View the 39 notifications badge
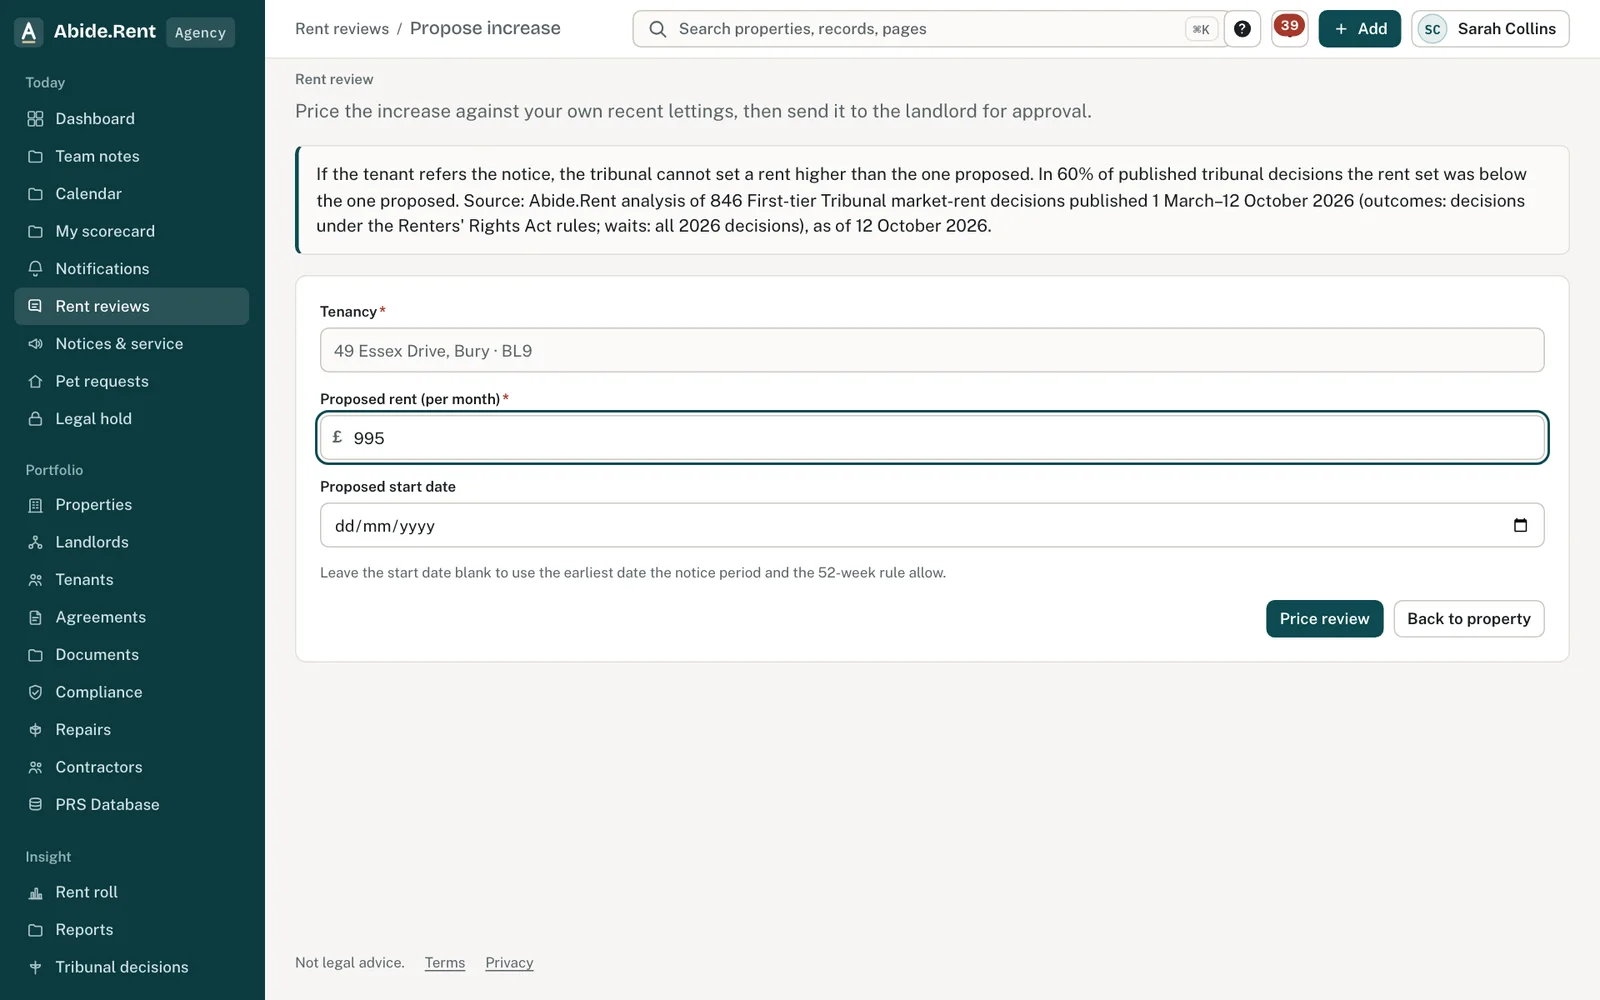Viewport: 1600px width, 1000px height. [1289, 27]
